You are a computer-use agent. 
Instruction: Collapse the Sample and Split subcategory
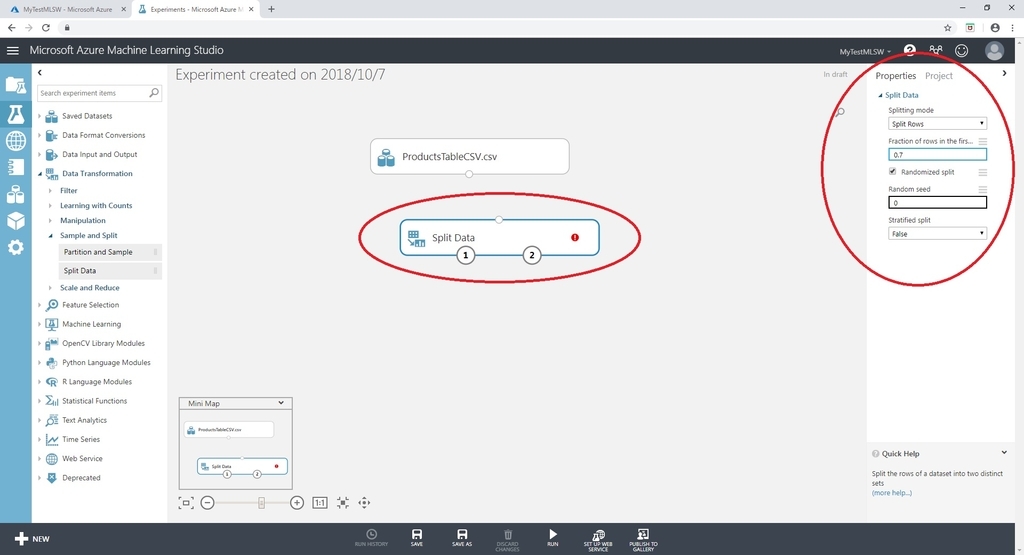point(50,236)
